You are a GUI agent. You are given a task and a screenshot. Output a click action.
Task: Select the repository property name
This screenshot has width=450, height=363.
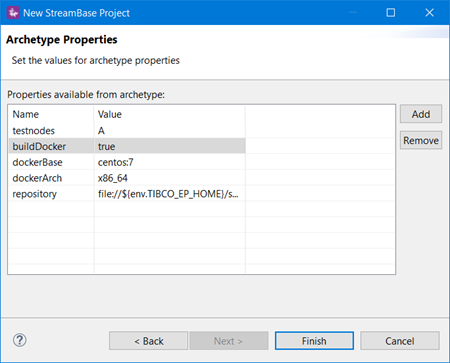pos(34,194)
